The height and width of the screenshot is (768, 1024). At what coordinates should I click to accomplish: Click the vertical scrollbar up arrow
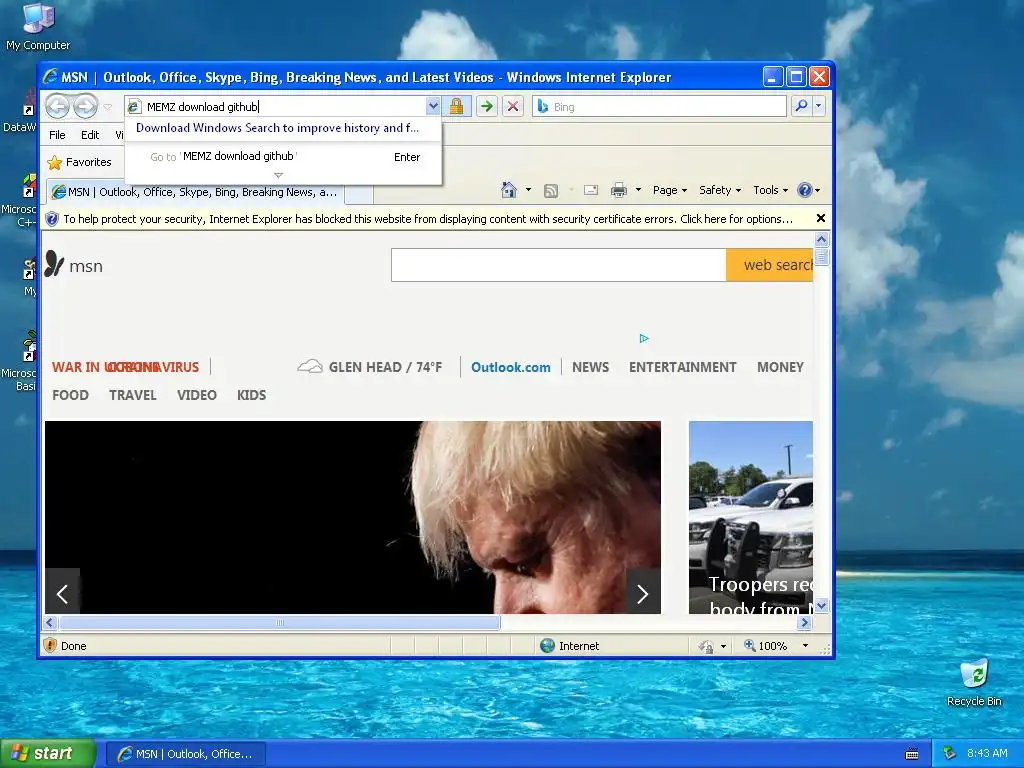pyautogui.click(x=822, y=239)
